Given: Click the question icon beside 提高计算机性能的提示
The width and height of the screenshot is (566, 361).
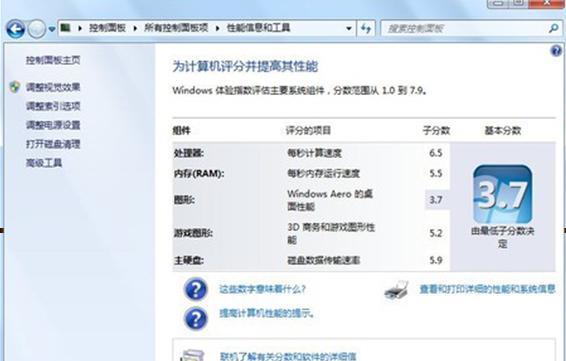Looking at the screenshot, I should pos(196,319).
